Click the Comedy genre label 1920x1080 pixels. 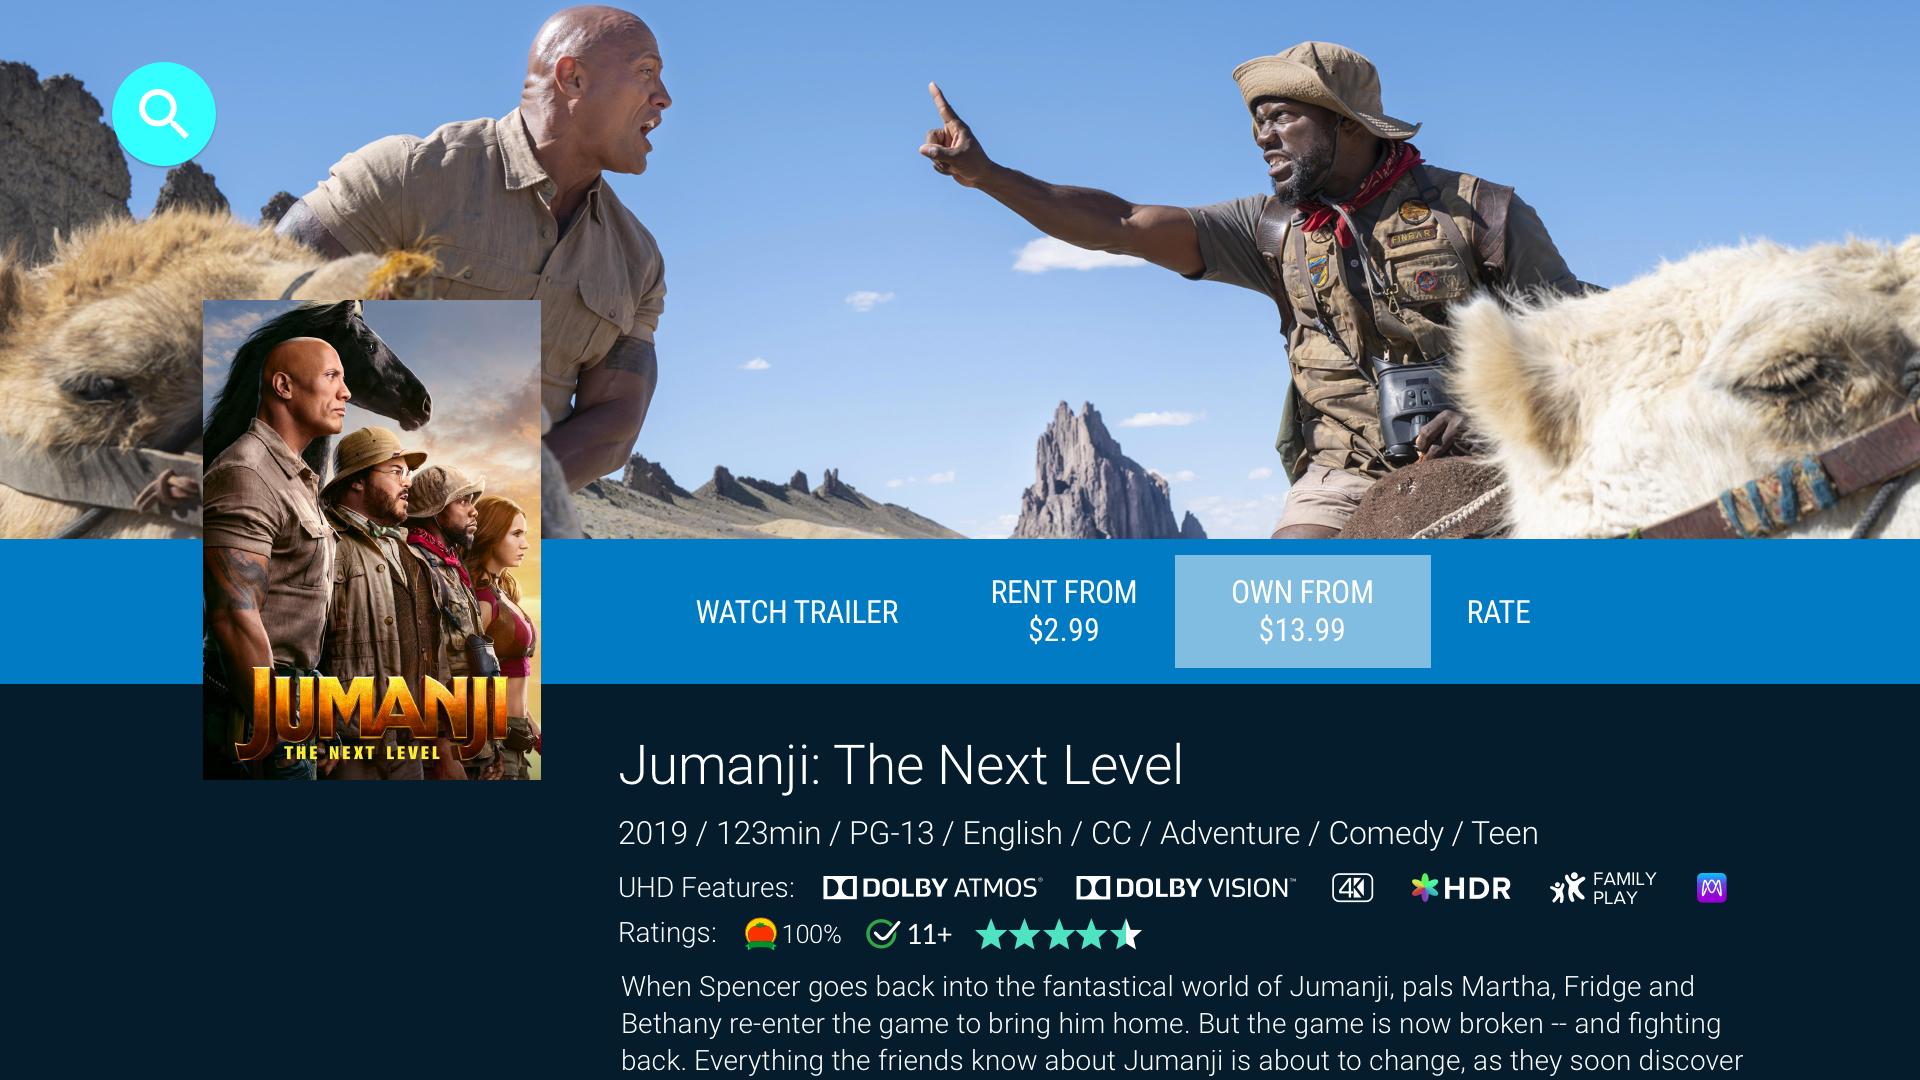[1386, 833]
